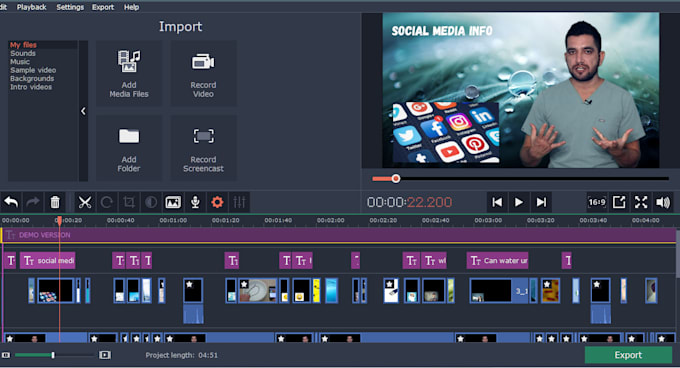
Task: Click the 00:01:00 ruler mark
Action: tap(173, 220)
